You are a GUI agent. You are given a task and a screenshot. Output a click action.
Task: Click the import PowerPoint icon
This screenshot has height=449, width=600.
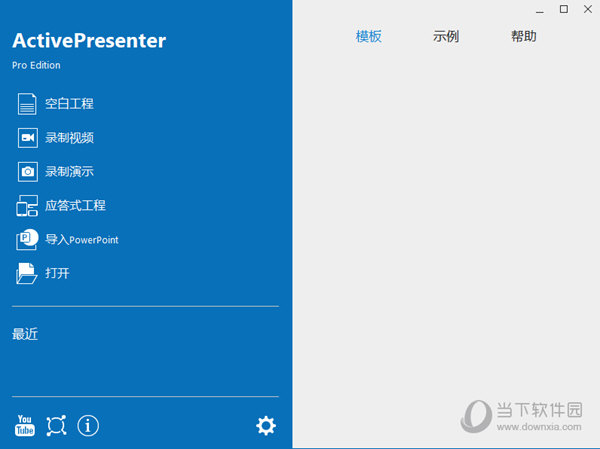(x=27, y=239)
